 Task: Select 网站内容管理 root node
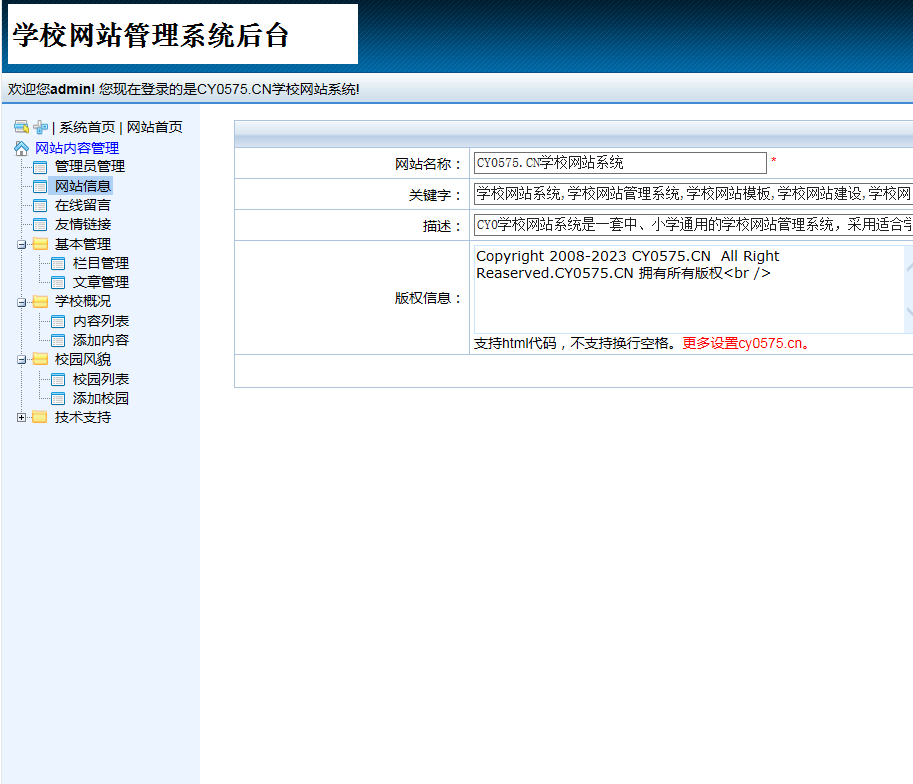point(77,149)
